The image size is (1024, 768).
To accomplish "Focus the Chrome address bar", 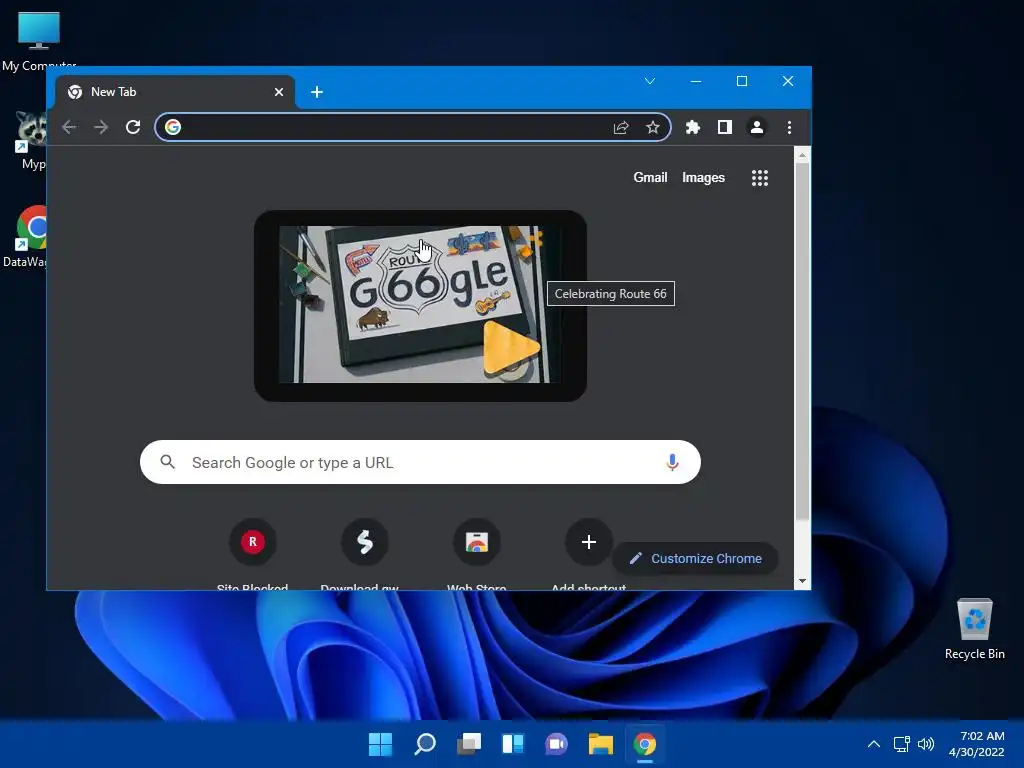I will pos(413,127).
